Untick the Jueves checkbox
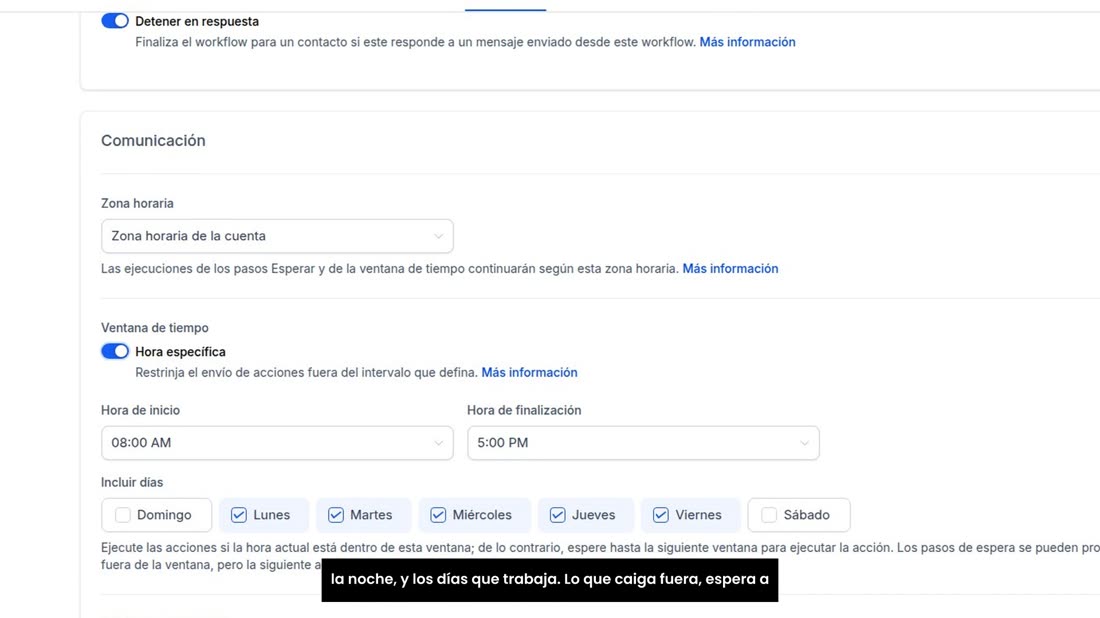1100x618 pixels. pyautogui.click(x=557, y=515)
